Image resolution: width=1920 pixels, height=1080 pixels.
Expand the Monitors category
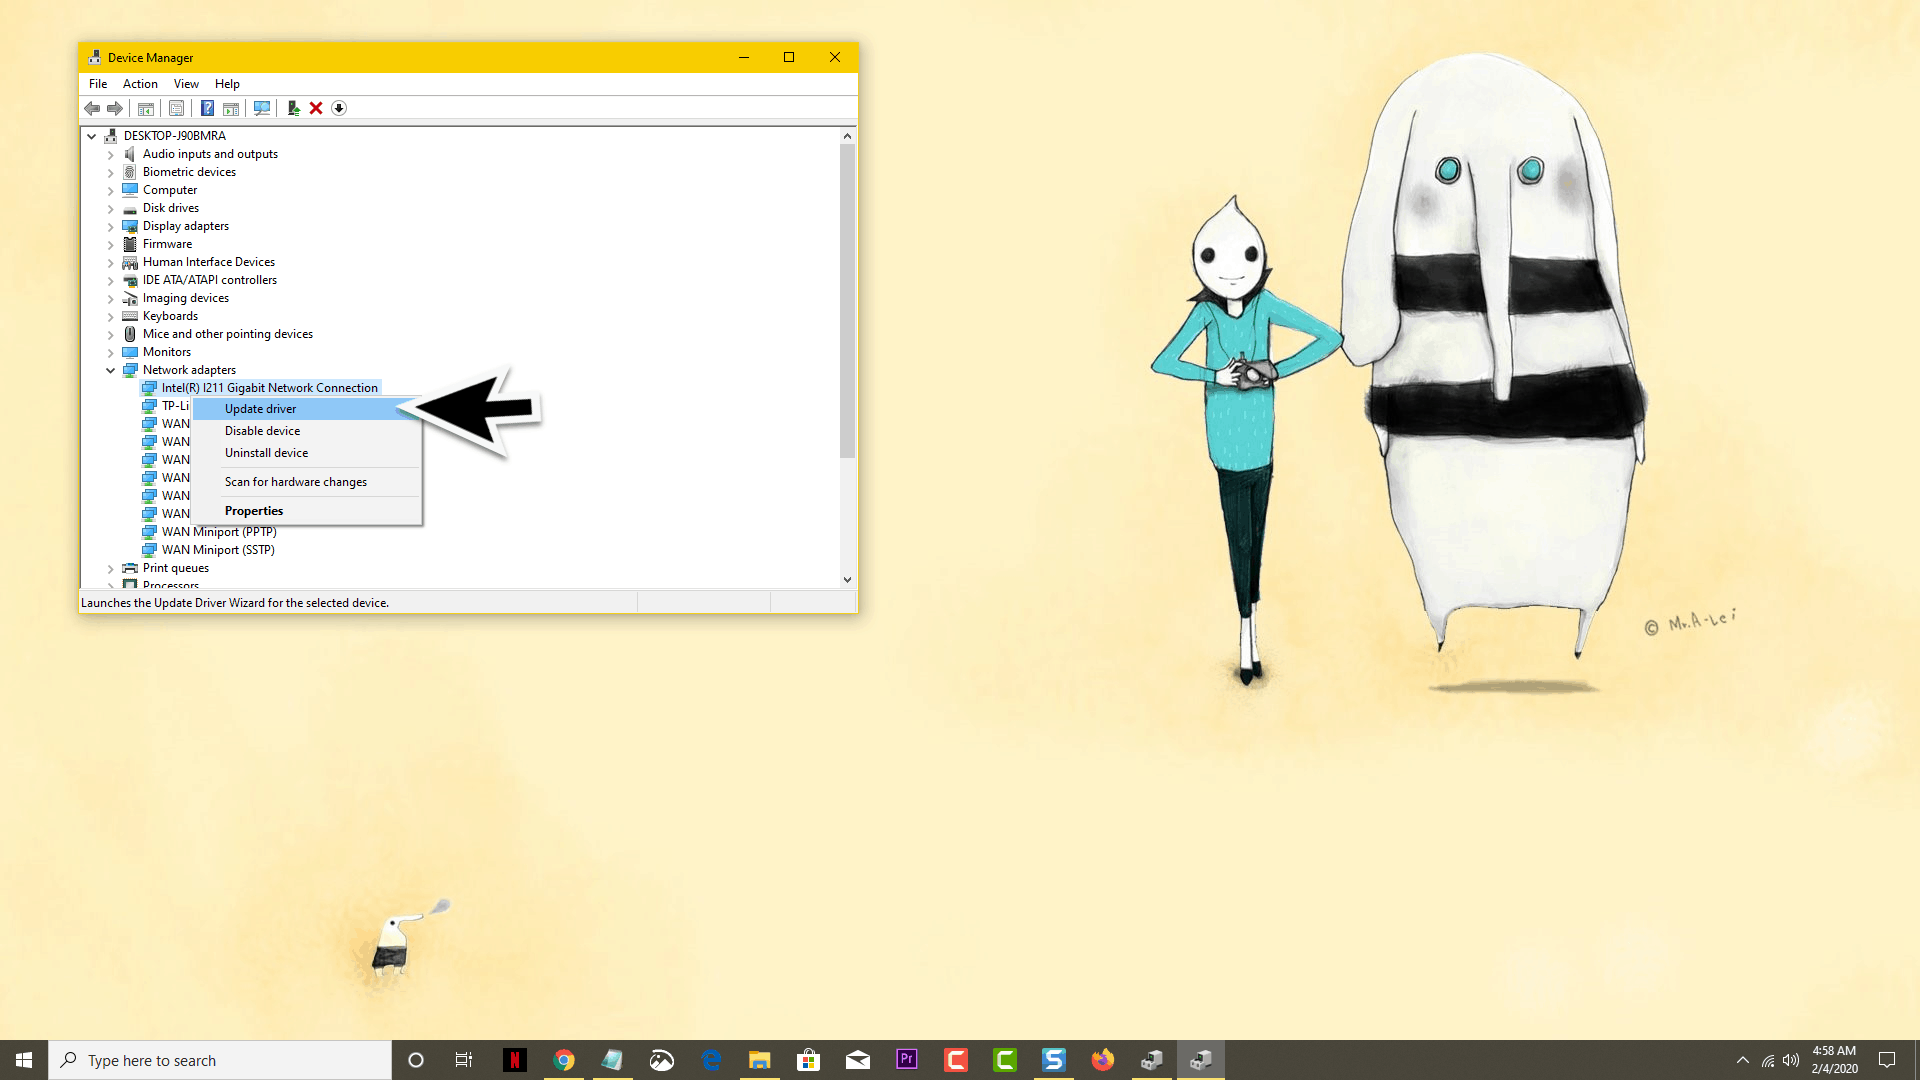111,353
